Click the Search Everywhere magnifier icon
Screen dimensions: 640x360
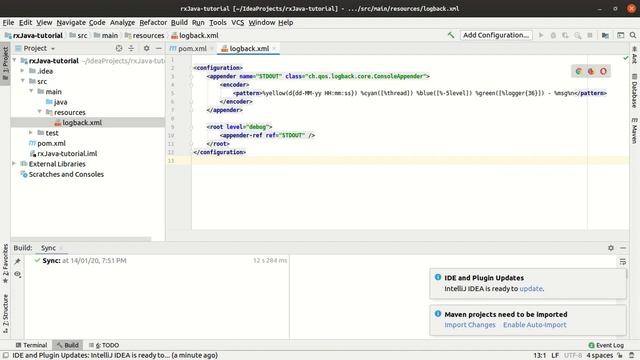coord(633,36)
